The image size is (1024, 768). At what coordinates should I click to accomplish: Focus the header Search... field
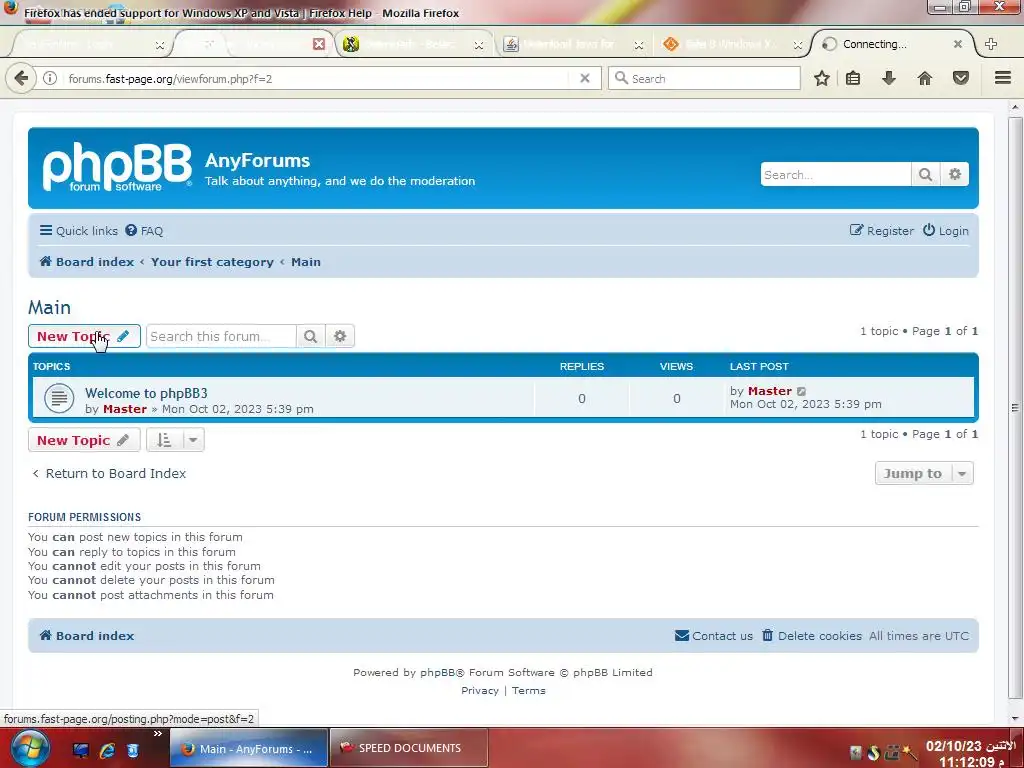[835, 174]
